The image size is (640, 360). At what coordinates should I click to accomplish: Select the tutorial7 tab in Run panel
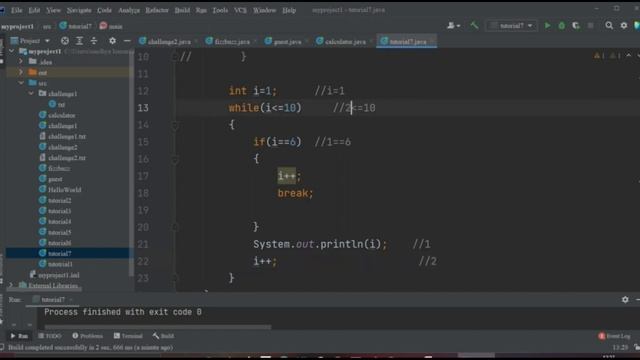(52, 300)
